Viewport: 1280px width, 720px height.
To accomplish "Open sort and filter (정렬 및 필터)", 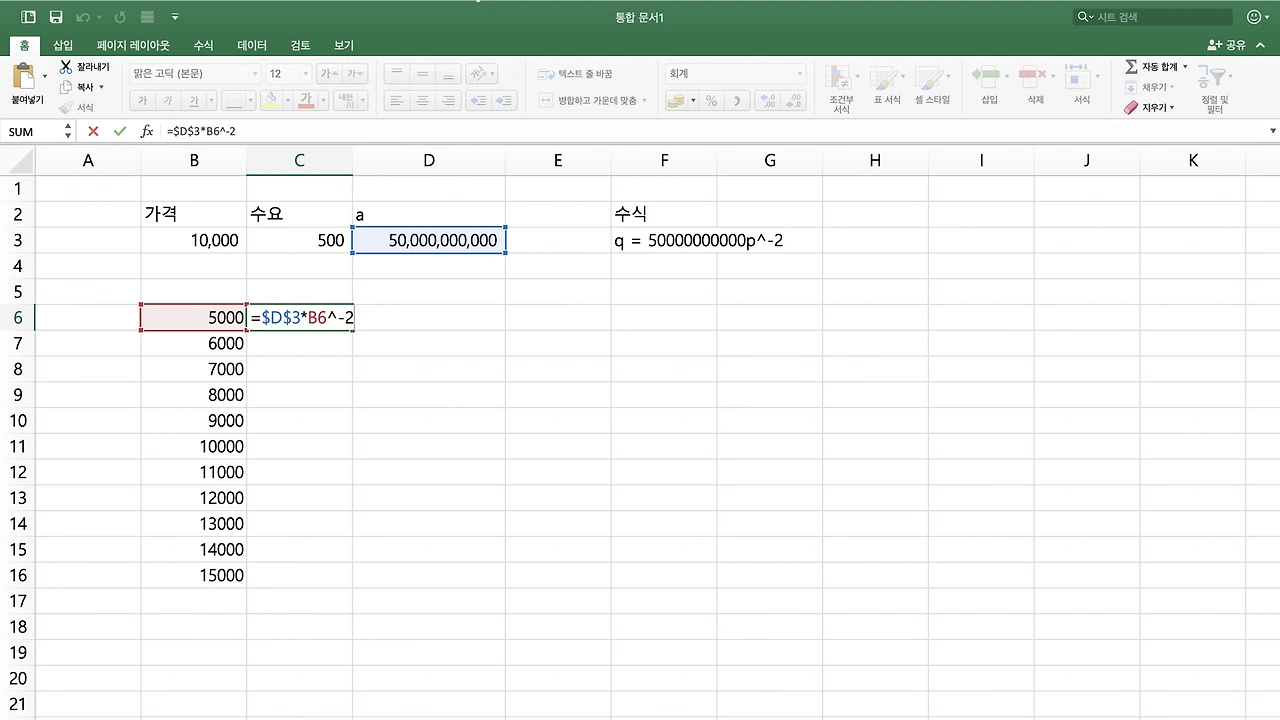I will [1214, 89].
